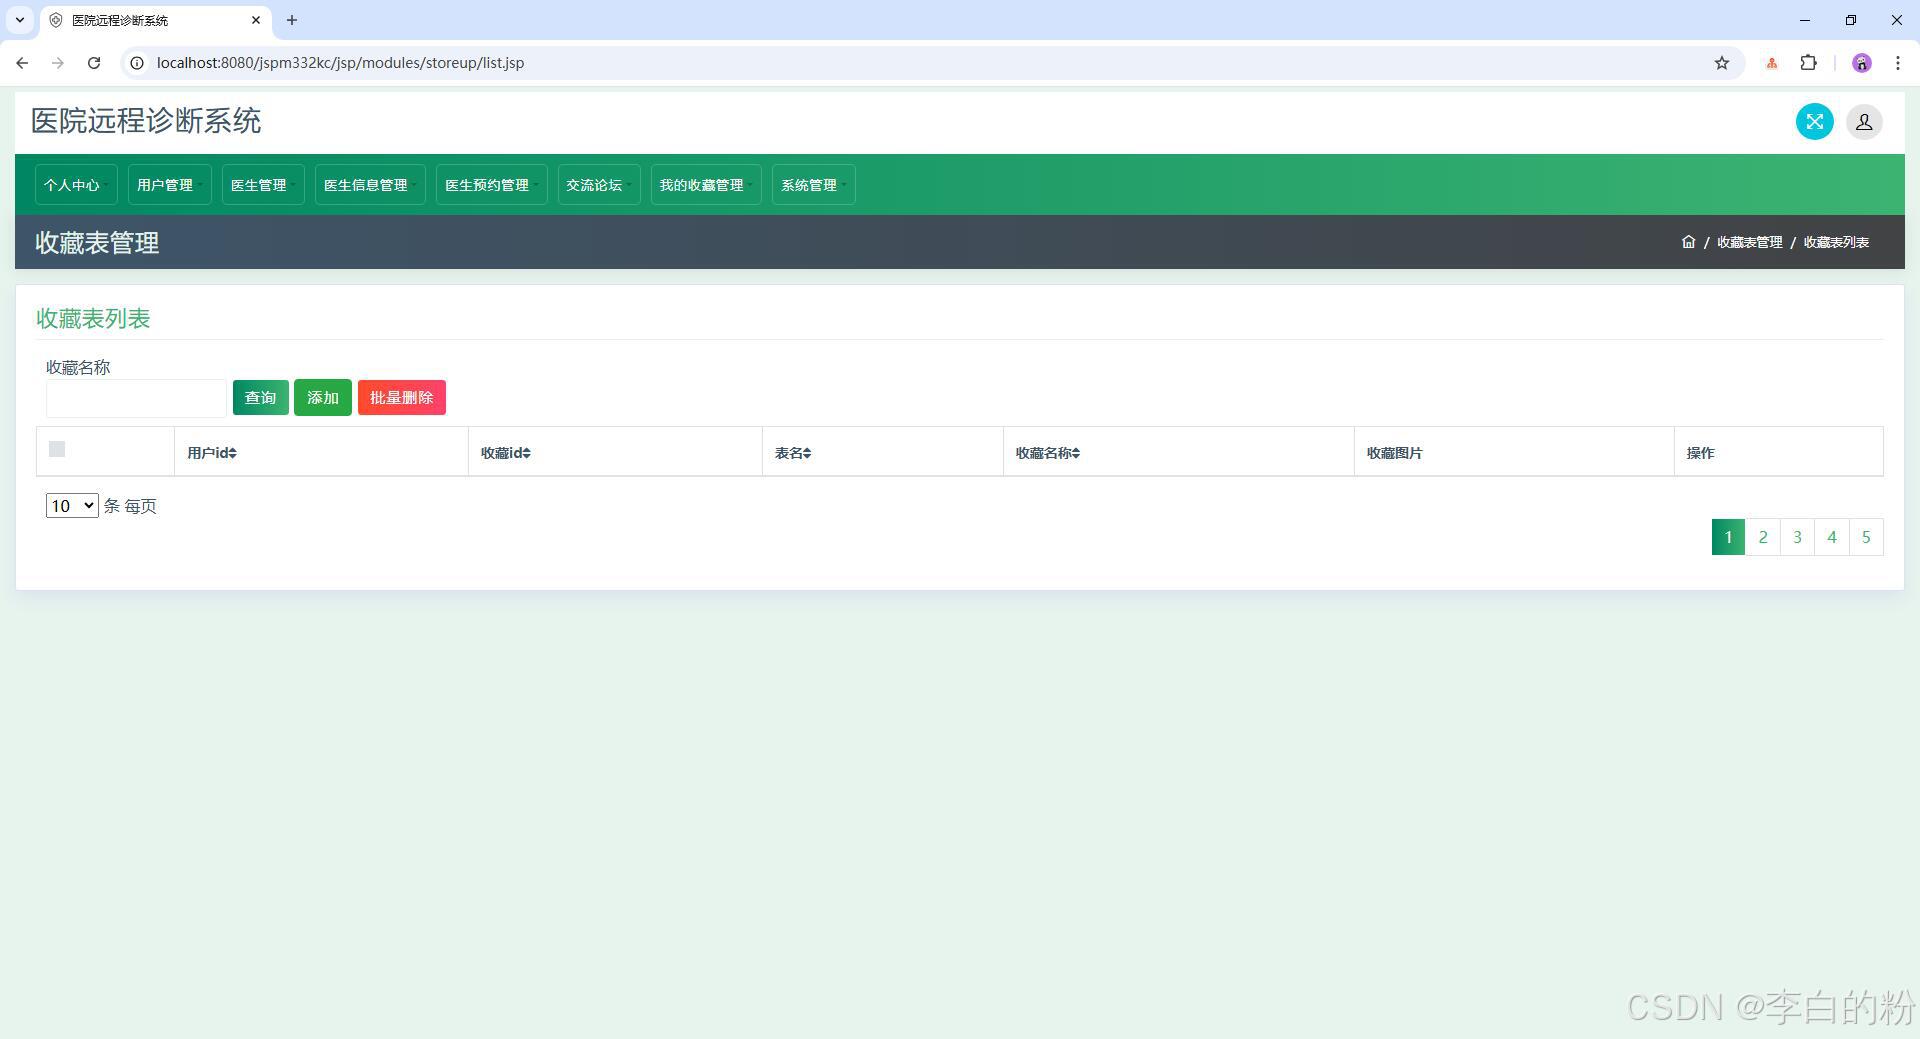Image resolution: width=1920 pixels, height=1039 pixels.
Task: Expand the 用户管理 menu
Action: [x=169, y=185]
